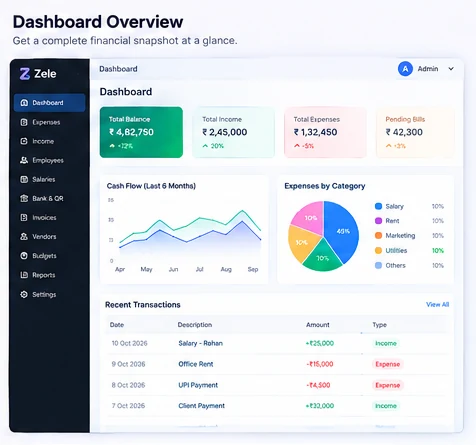
Task: Select Salaries from the sidebar
Action: coord(49,179)
